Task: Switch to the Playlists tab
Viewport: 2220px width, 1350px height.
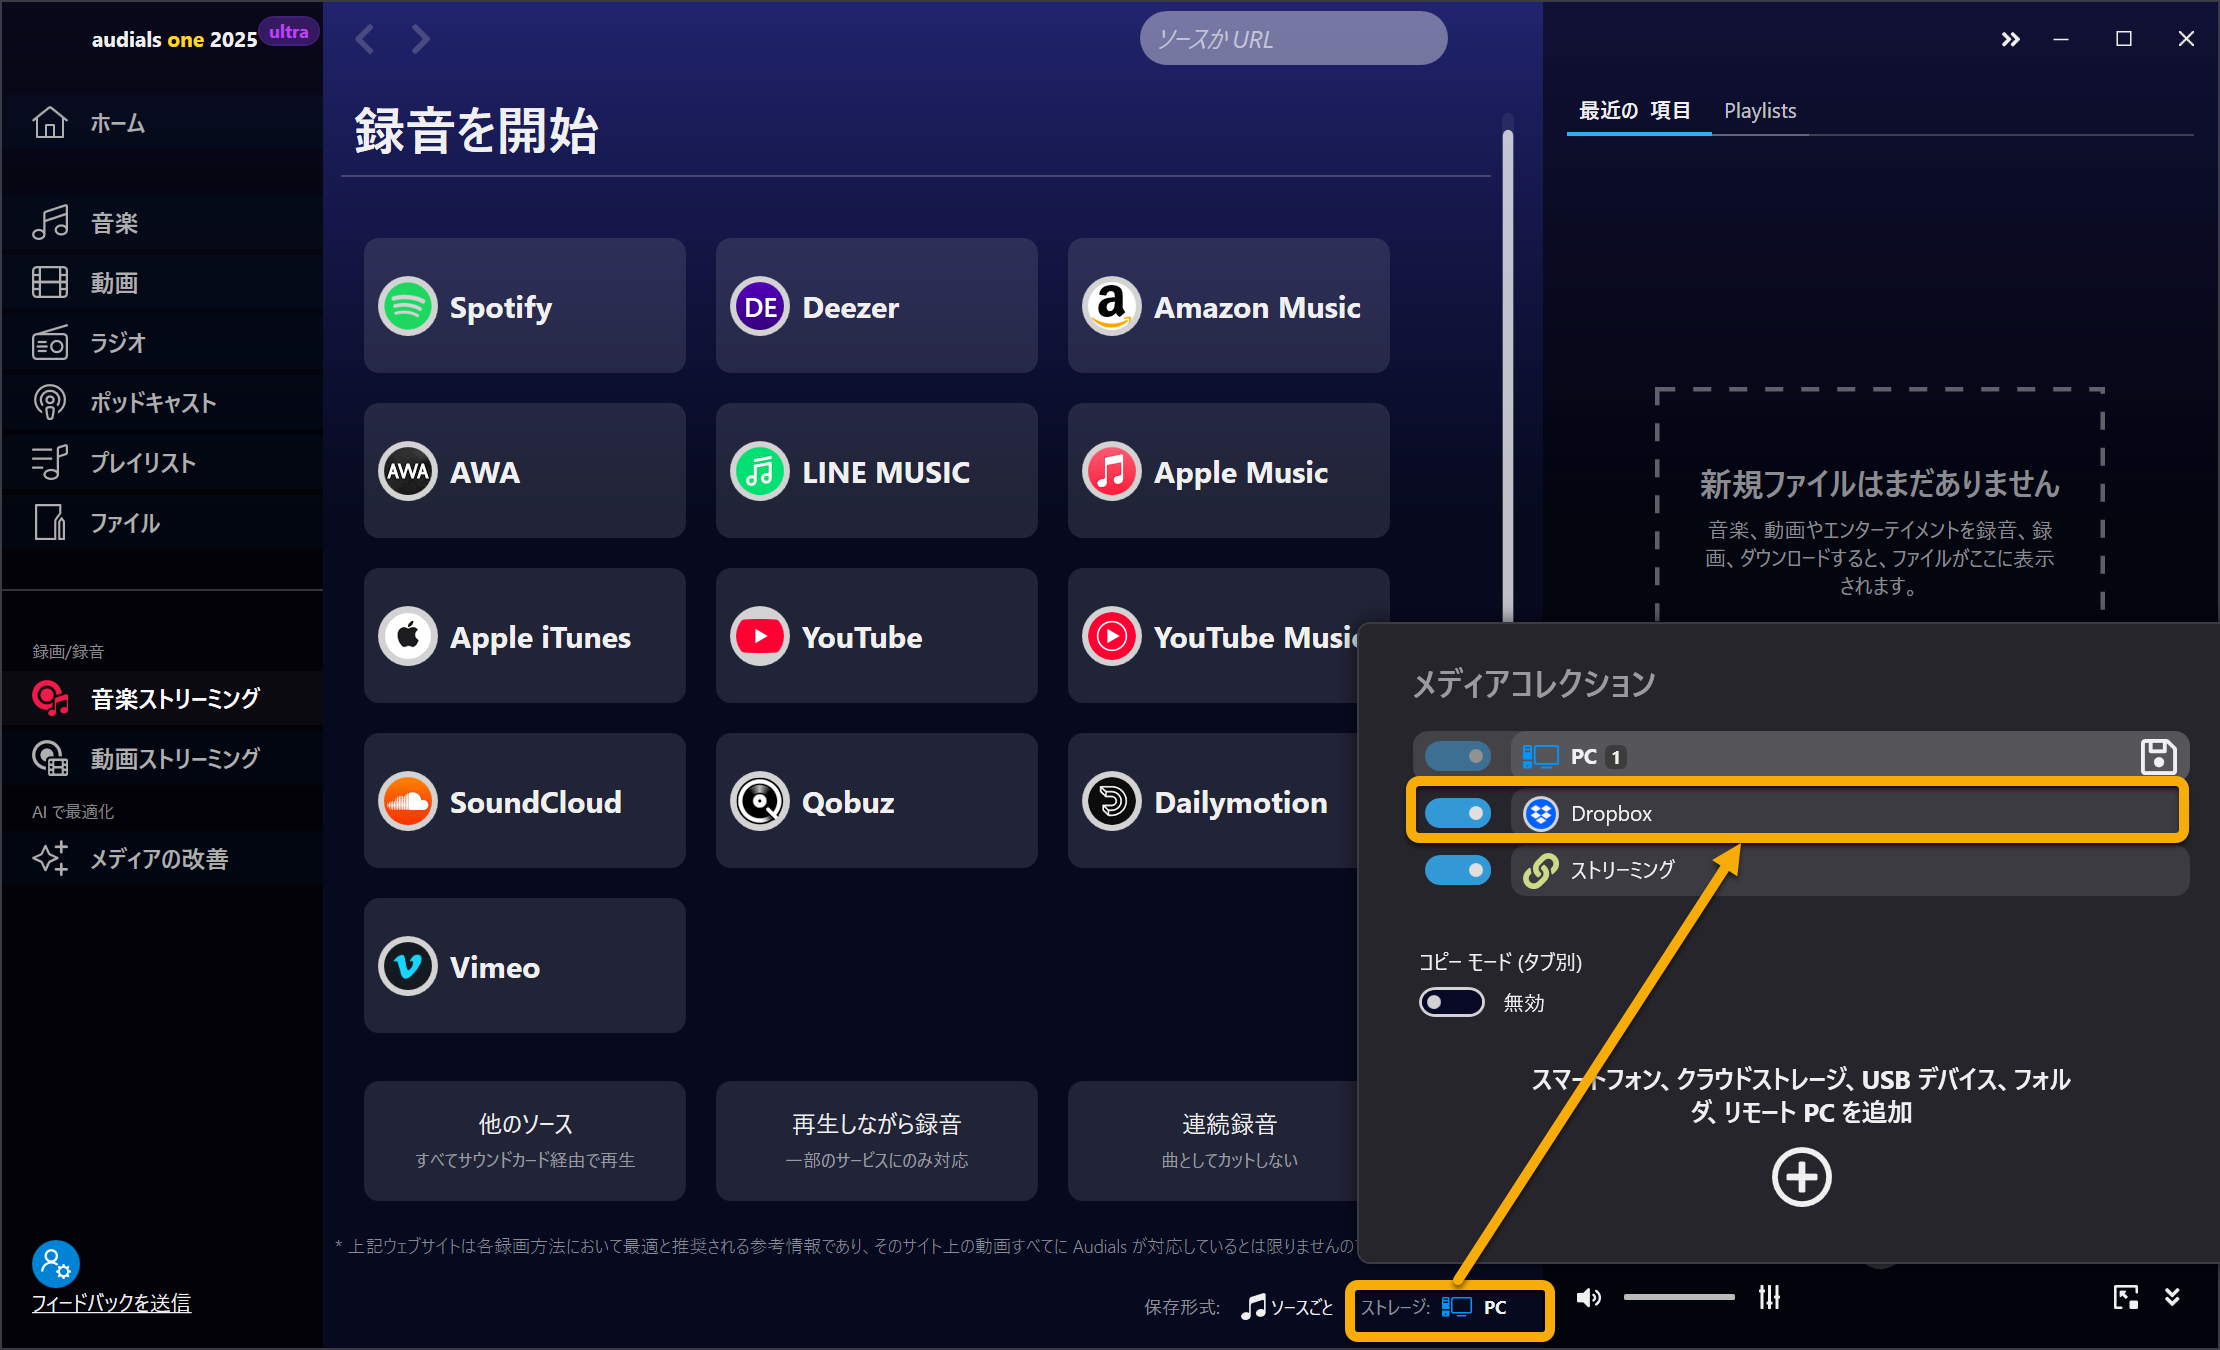Action: point(1760,110)
